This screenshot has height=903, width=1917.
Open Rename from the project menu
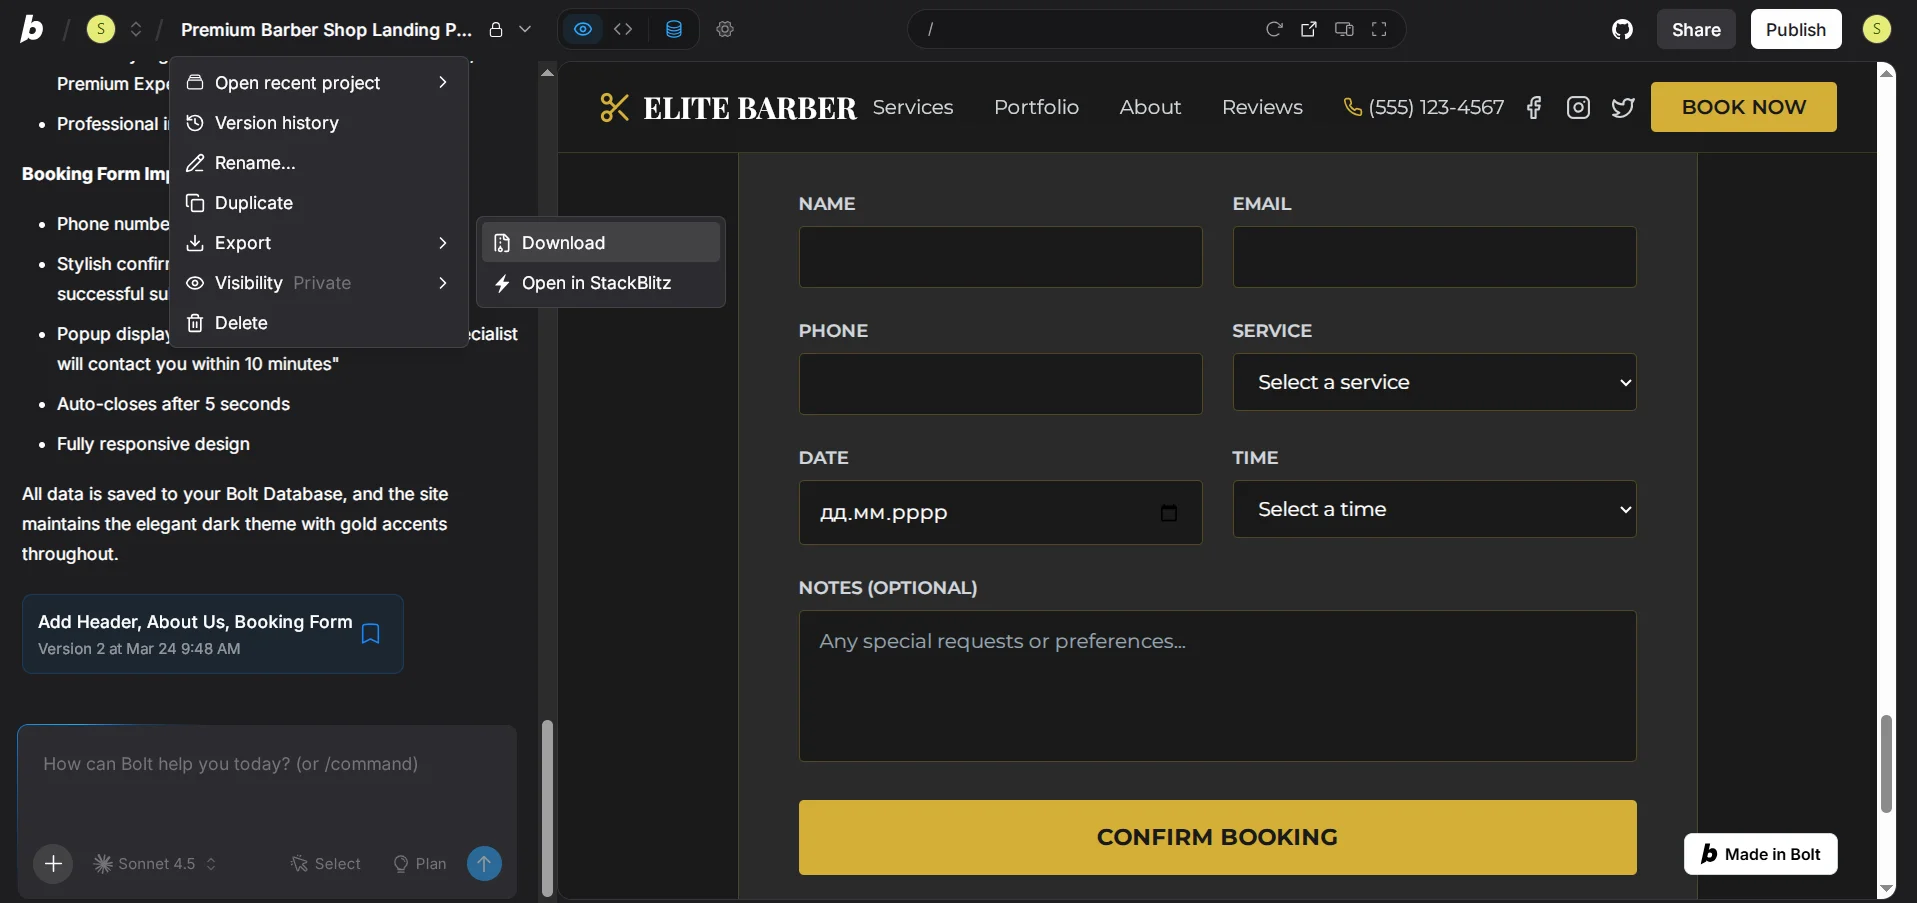click(254, 163)
